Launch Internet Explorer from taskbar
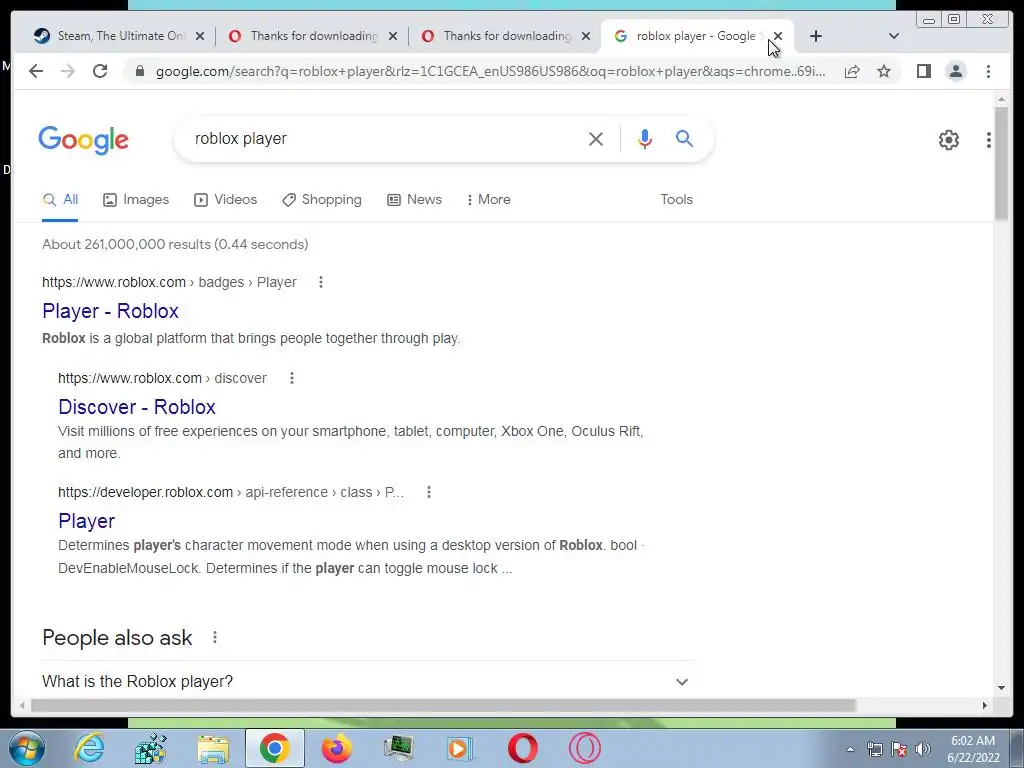 pos(88,748)
